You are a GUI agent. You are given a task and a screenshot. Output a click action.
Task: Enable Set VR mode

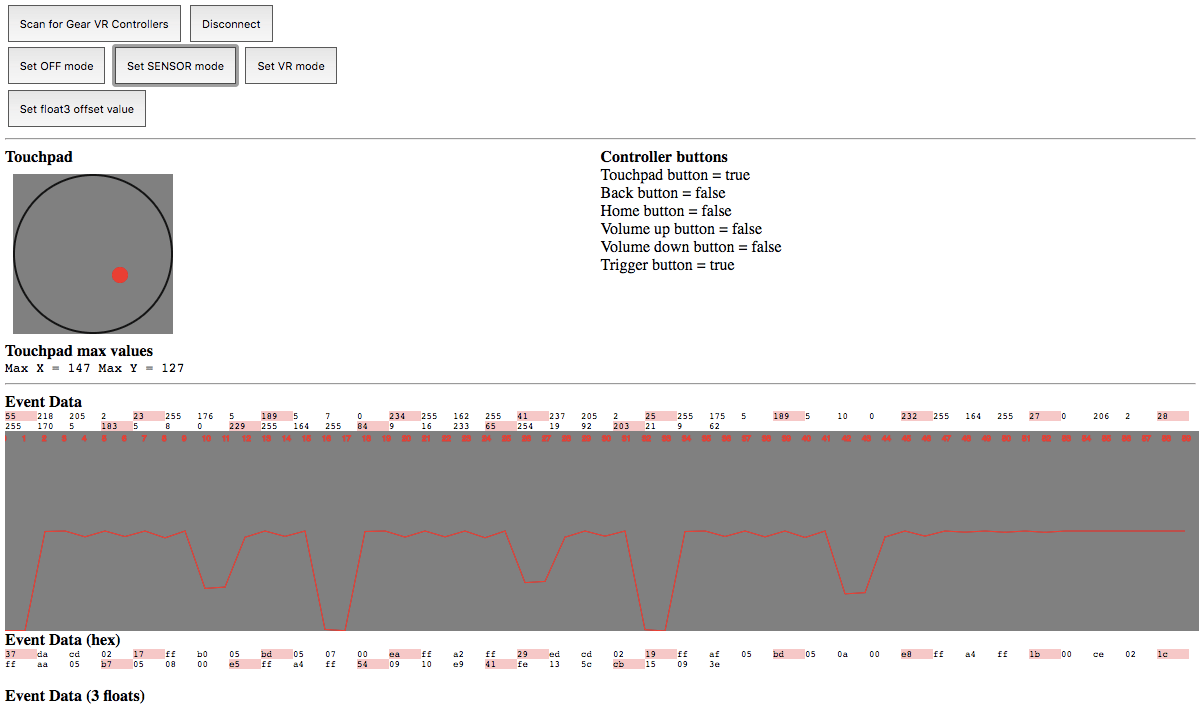pyautogui.click(x=290, y=66)
